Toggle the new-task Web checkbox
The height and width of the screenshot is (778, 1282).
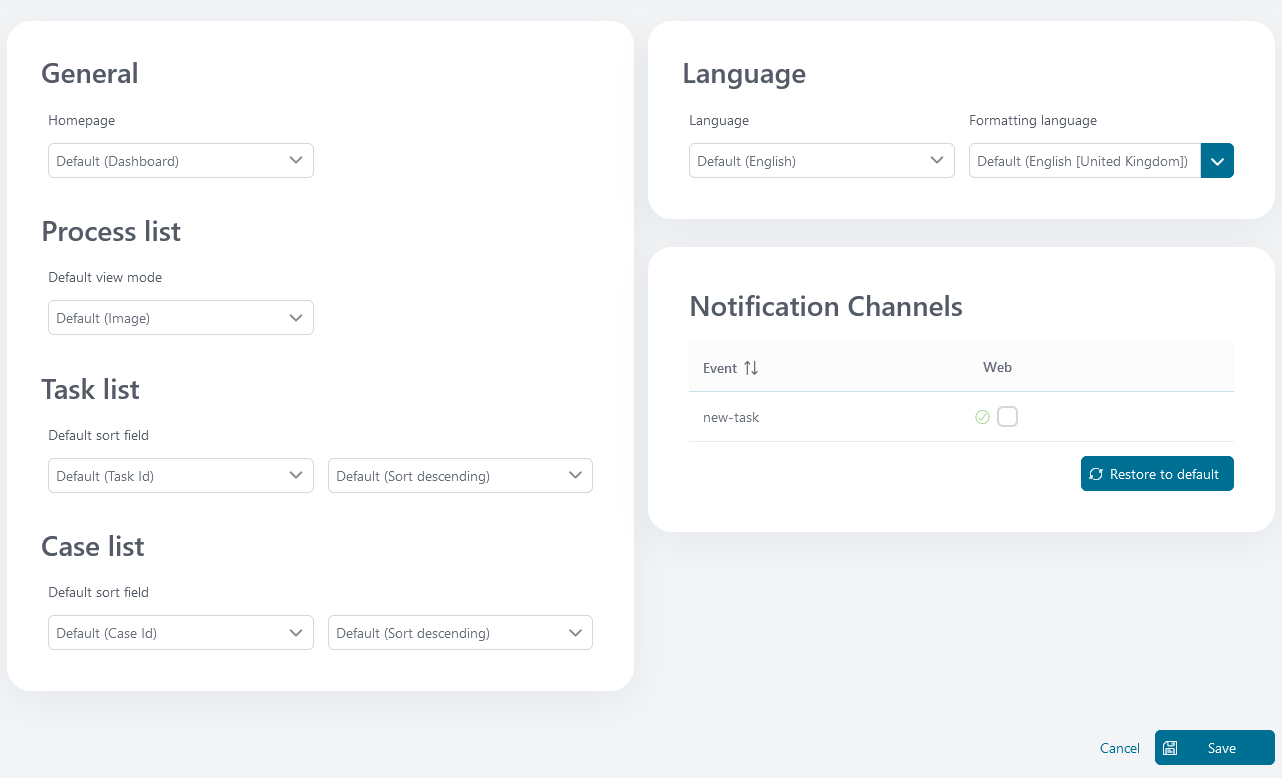[x=1007, y=417]
